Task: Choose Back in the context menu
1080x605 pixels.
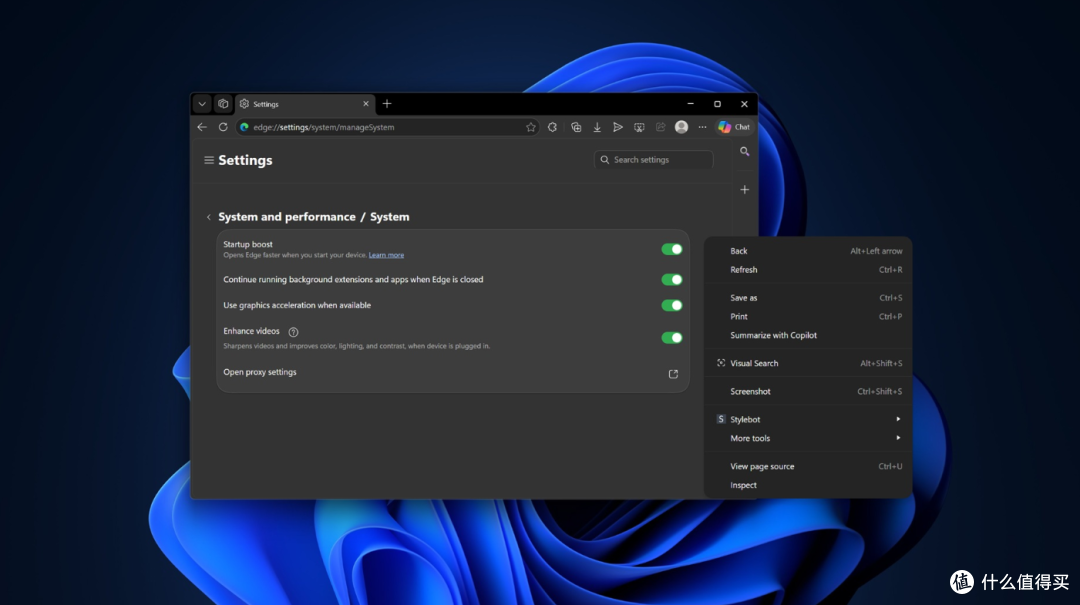Action: point(808,251)
